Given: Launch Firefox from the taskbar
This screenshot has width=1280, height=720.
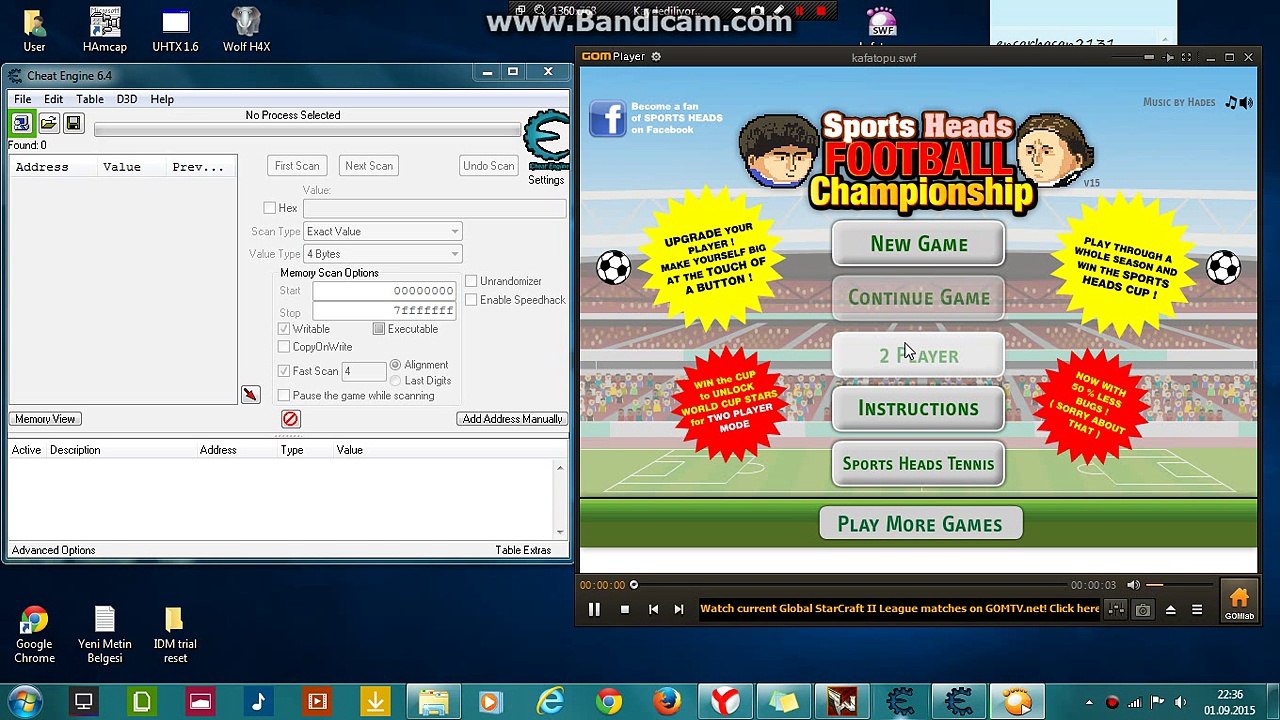Looking at the screenshot, I should pos(667,702).
